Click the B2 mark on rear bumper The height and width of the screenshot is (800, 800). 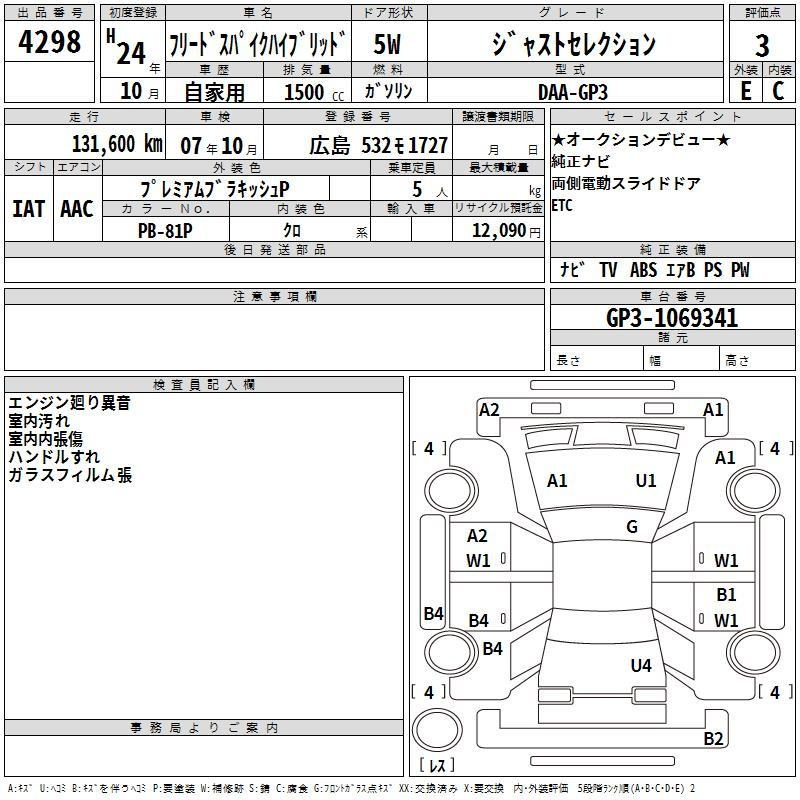(713, 738)
